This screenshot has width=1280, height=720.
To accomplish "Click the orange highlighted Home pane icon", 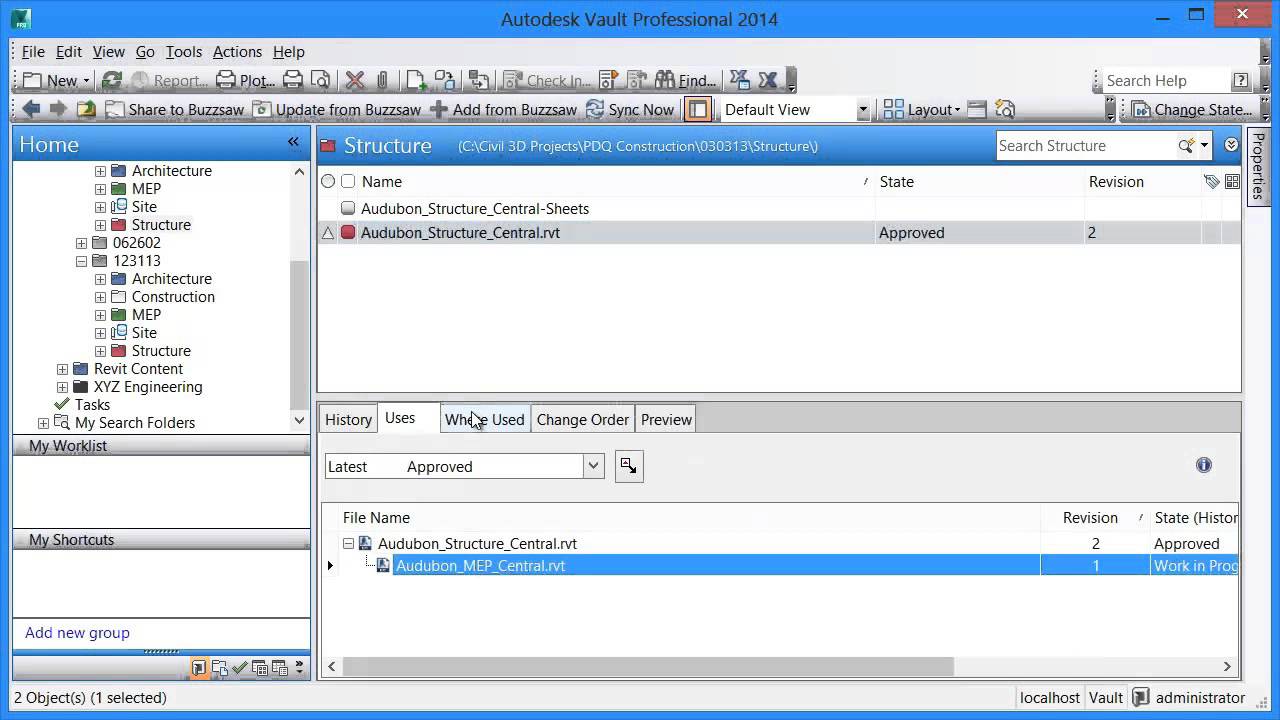I will (x=200, y=668).
